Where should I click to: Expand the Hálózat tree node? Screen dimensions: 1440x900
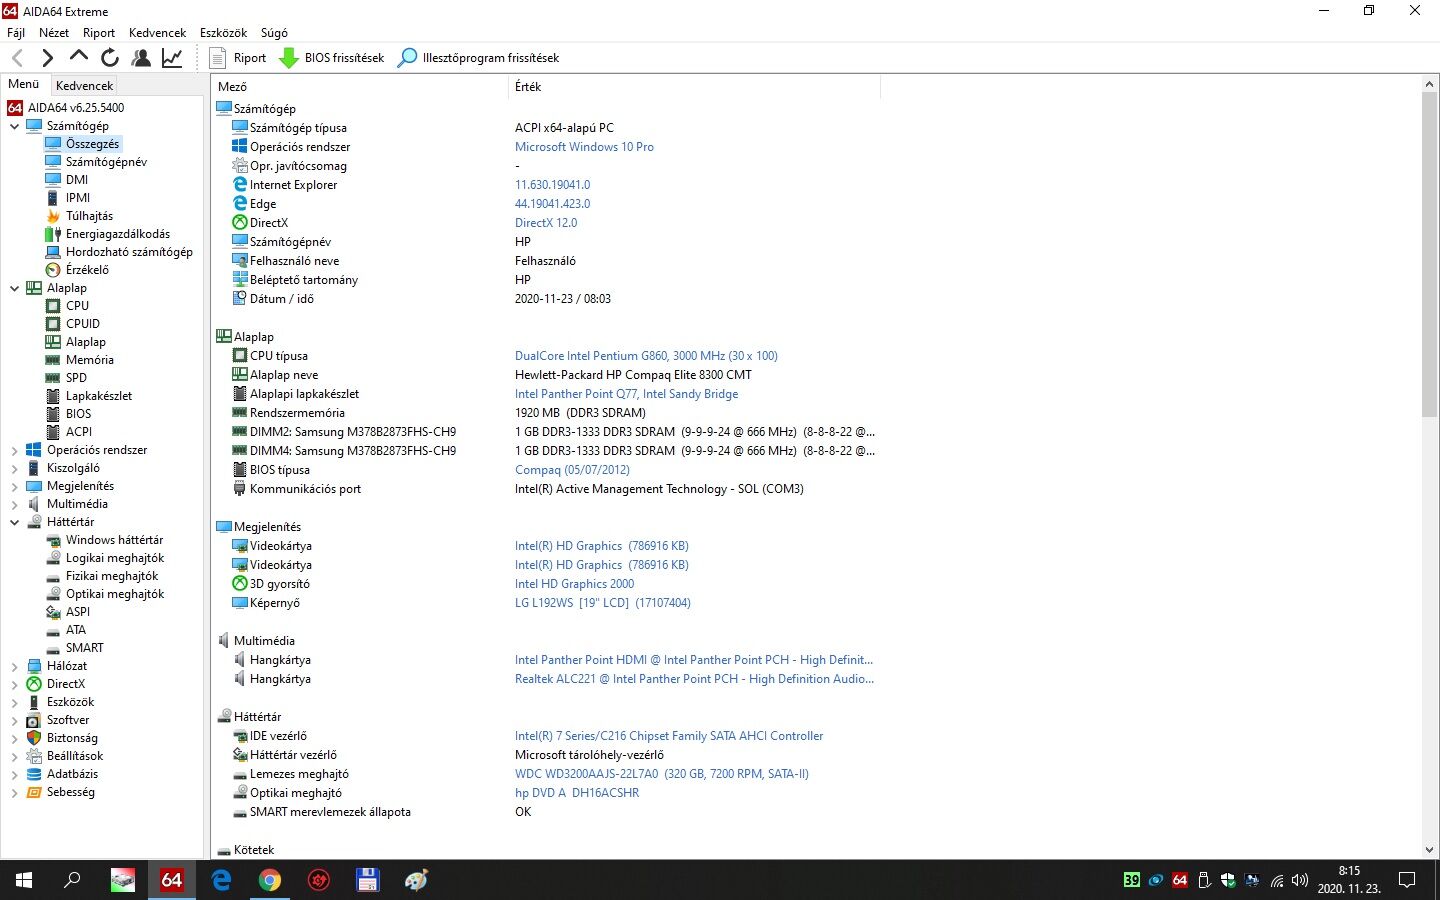tap(14, 666)
